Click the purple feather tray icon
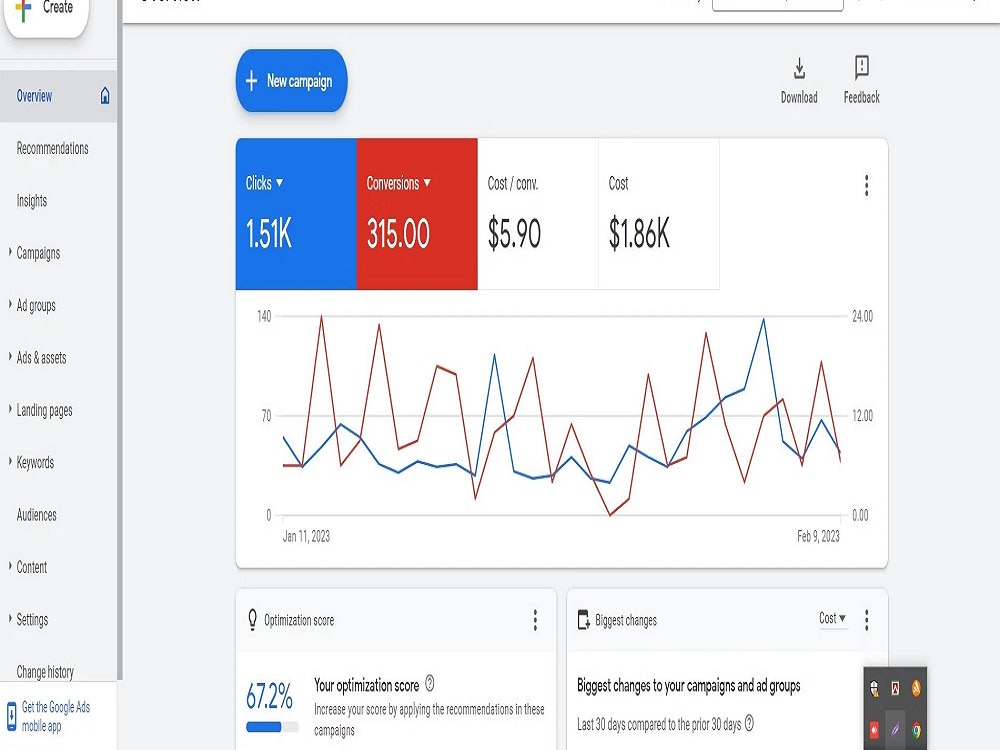 coord(895,728)
